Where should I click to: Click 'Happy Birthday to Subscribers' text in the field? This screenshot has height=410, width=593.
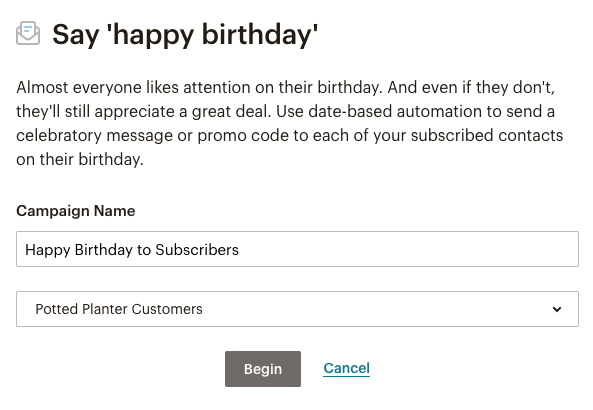132,250
